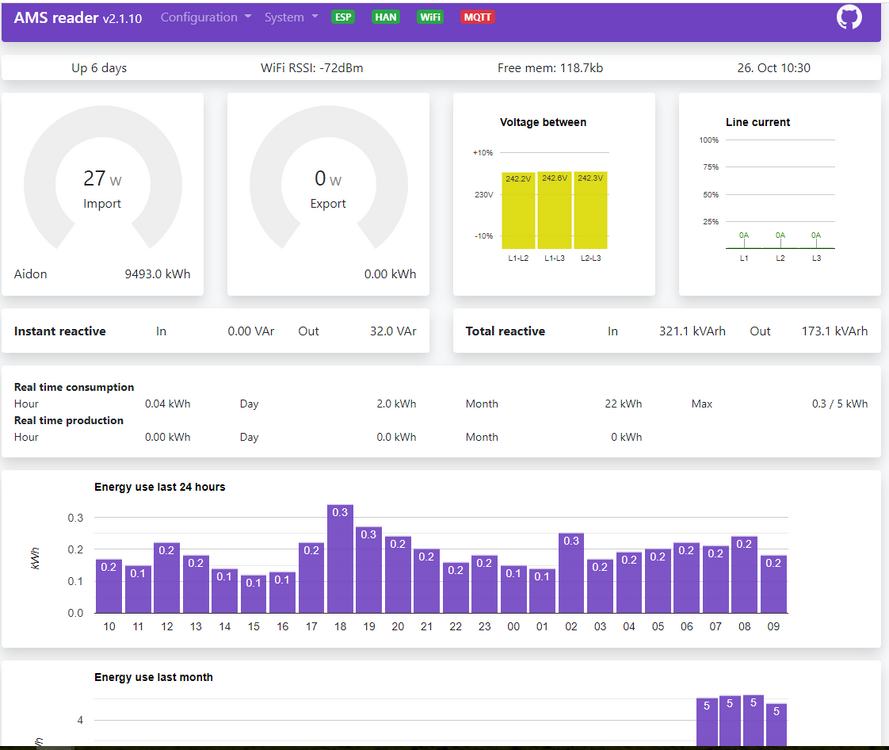Click the hour 18 energy bar
The width and height of the screenshot is (889, 750).
pos(340,560)
